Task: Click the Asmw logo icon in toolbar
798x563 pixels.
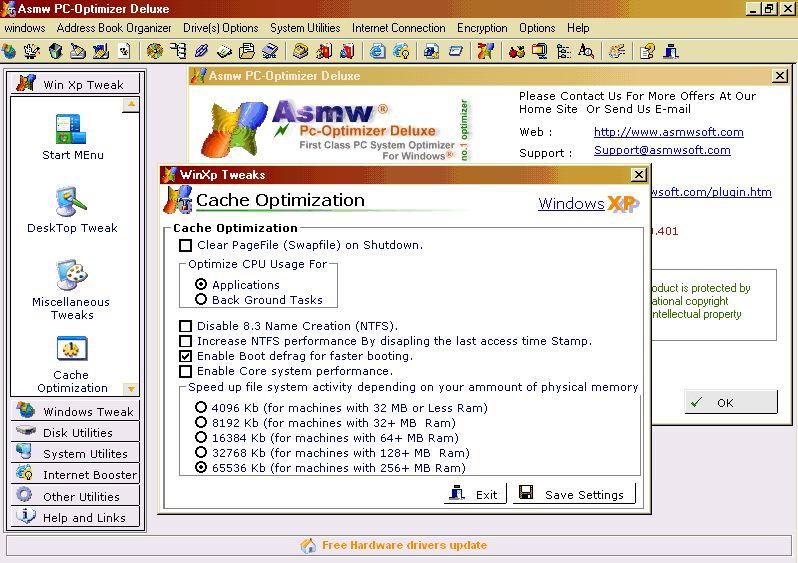Action: click(485, 51)
